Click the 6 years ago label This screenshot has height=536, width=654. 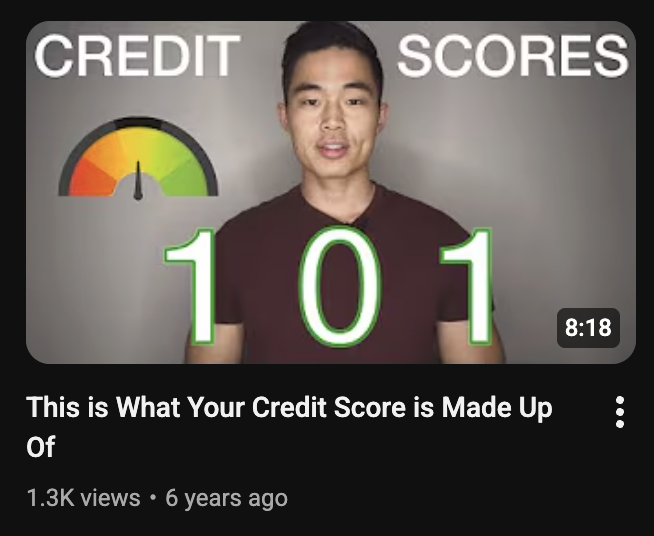click(226, 498)
